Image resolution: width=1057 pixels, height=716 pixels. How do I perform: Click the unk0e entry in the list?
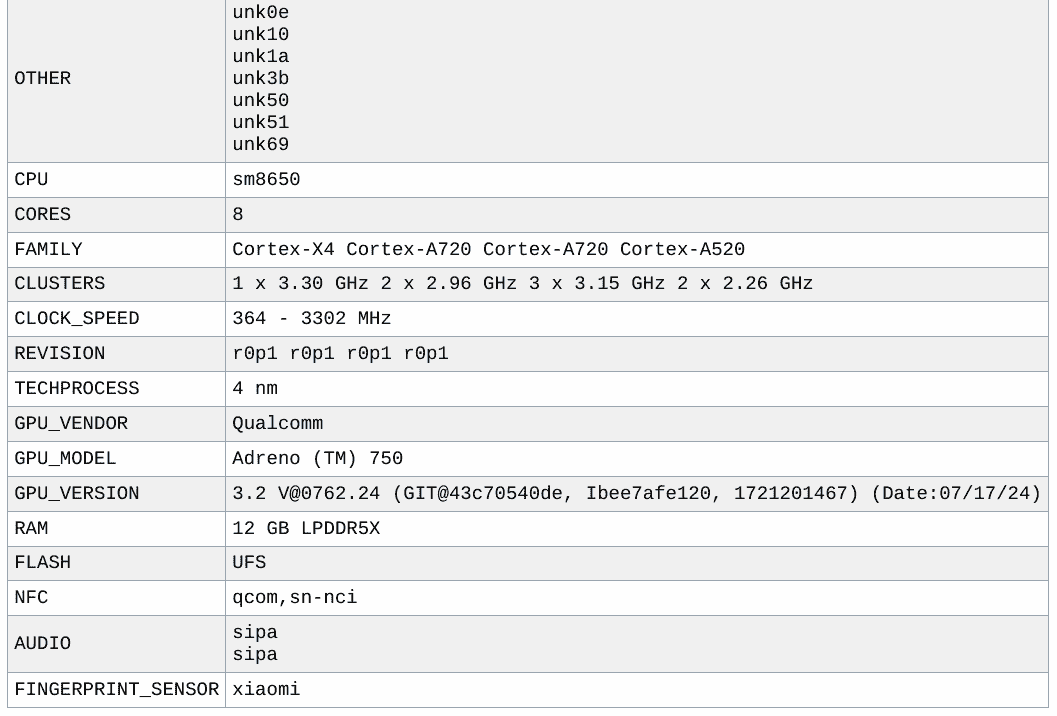[x=261, y=13]
